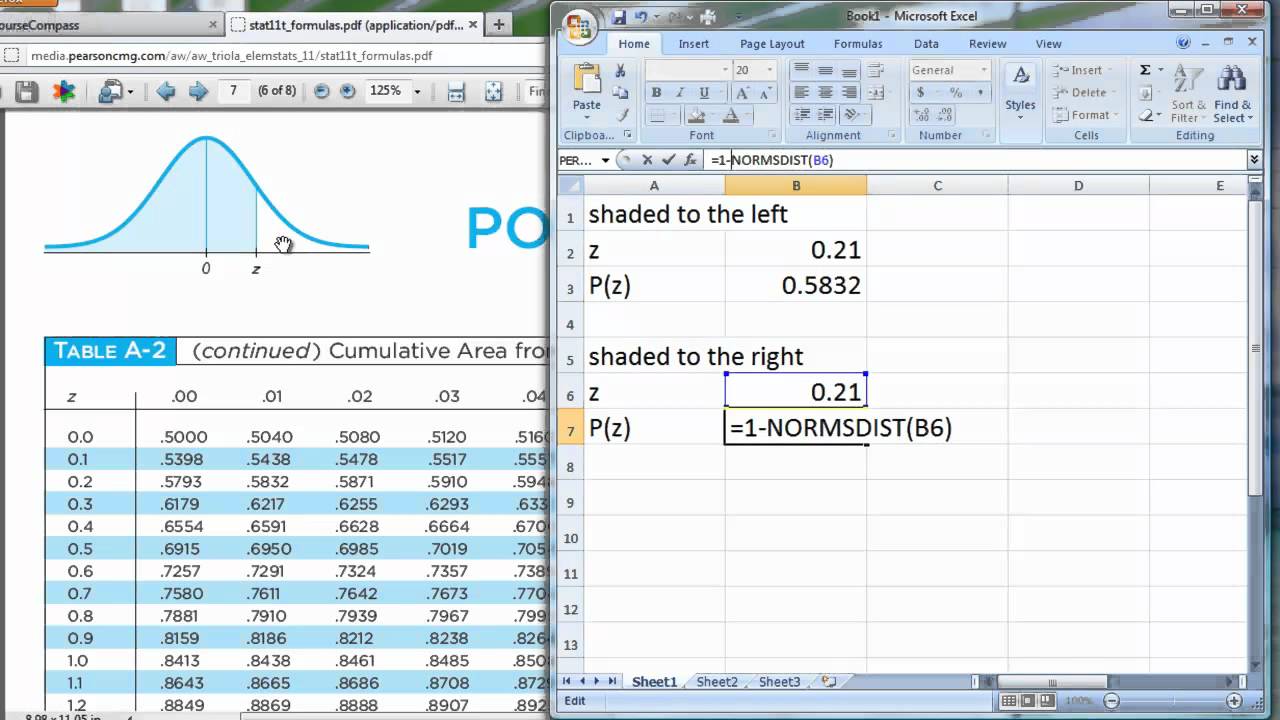Insert a new worksheet tab

click(828, 682)
